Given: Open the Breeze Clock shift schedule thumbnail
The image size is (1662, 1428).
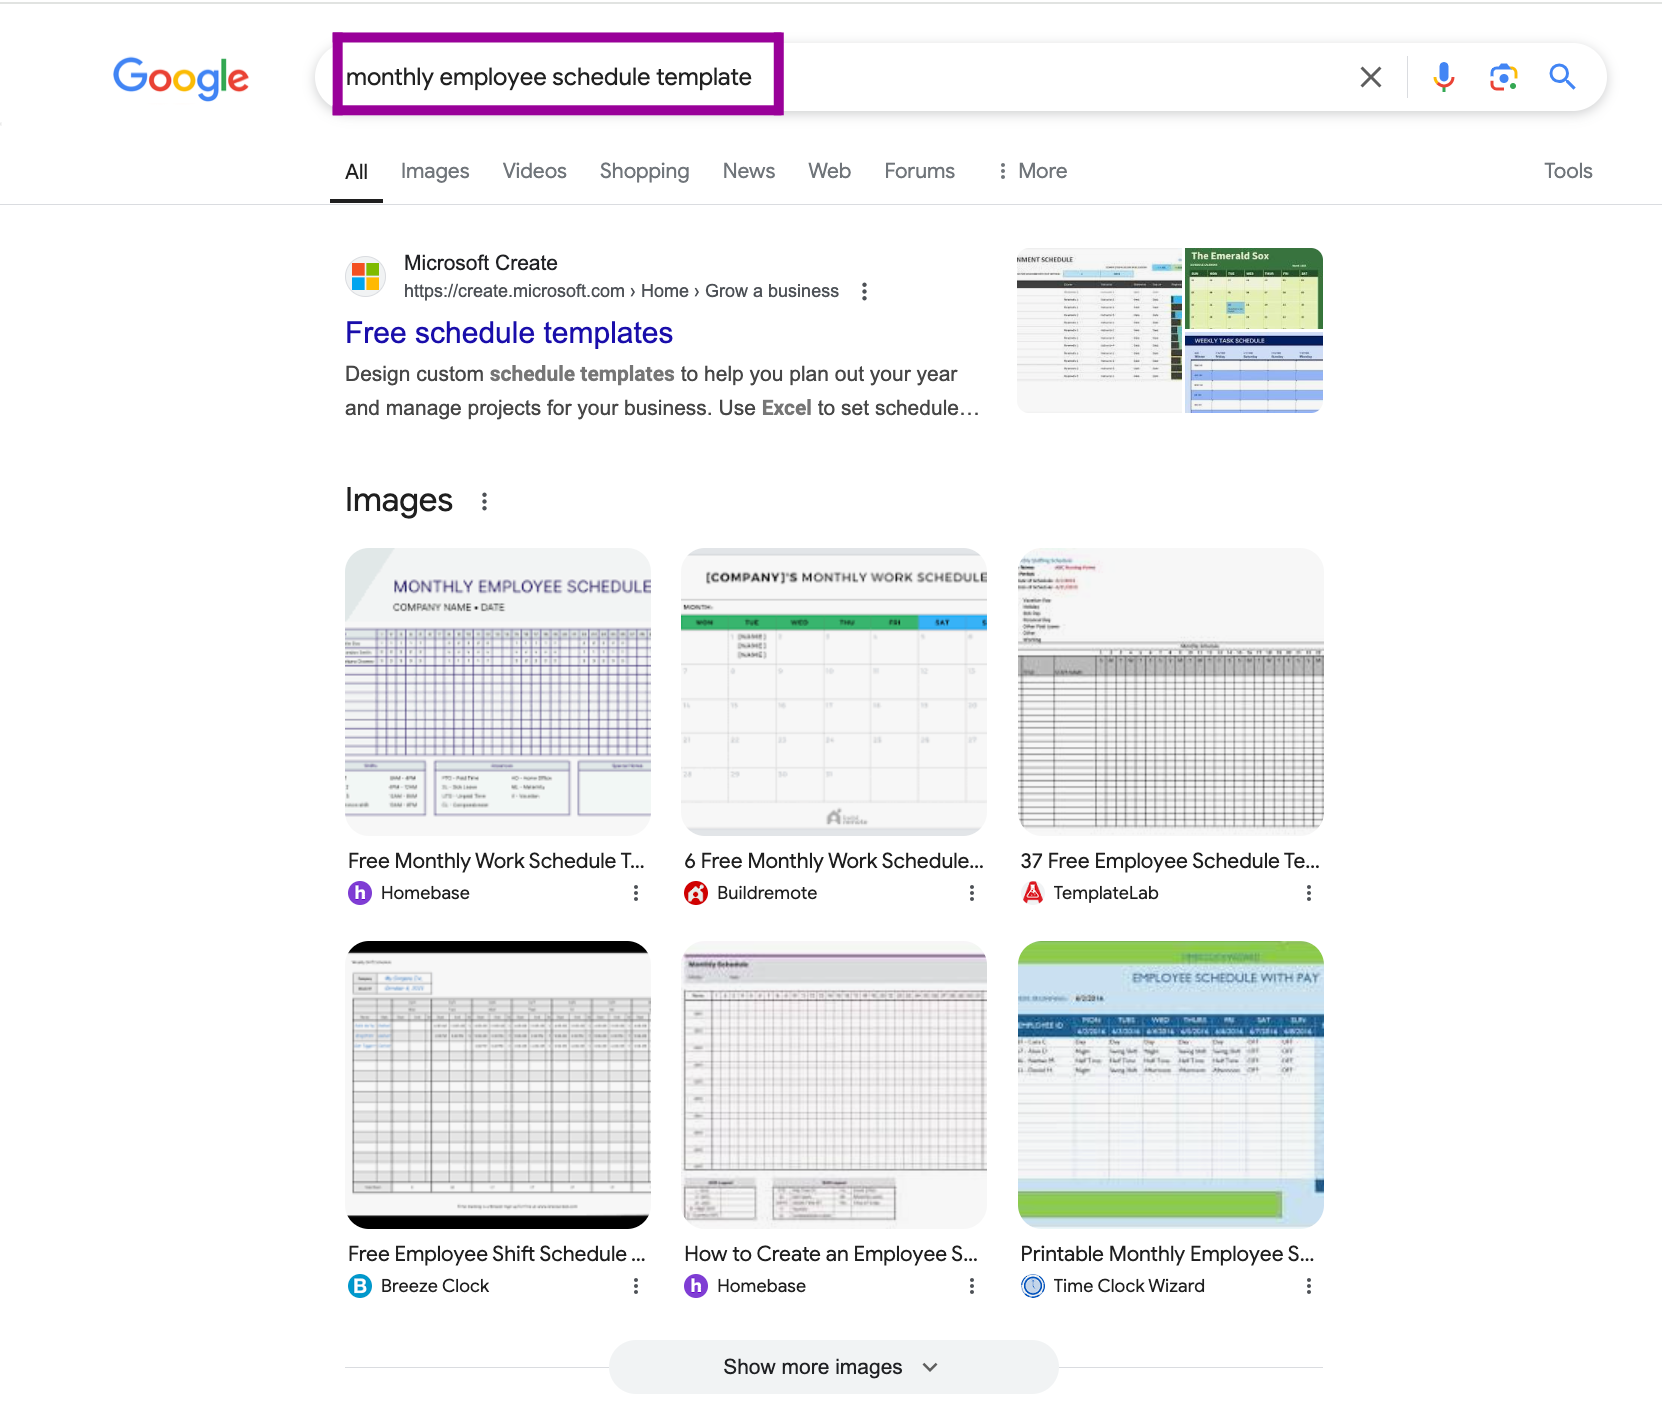Looking at the screenshot, I should tap(498, 1085).
